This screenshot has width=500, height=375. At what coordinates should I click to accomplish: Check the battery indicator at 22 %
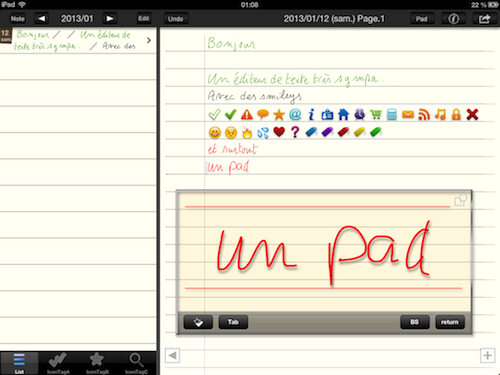485,5
